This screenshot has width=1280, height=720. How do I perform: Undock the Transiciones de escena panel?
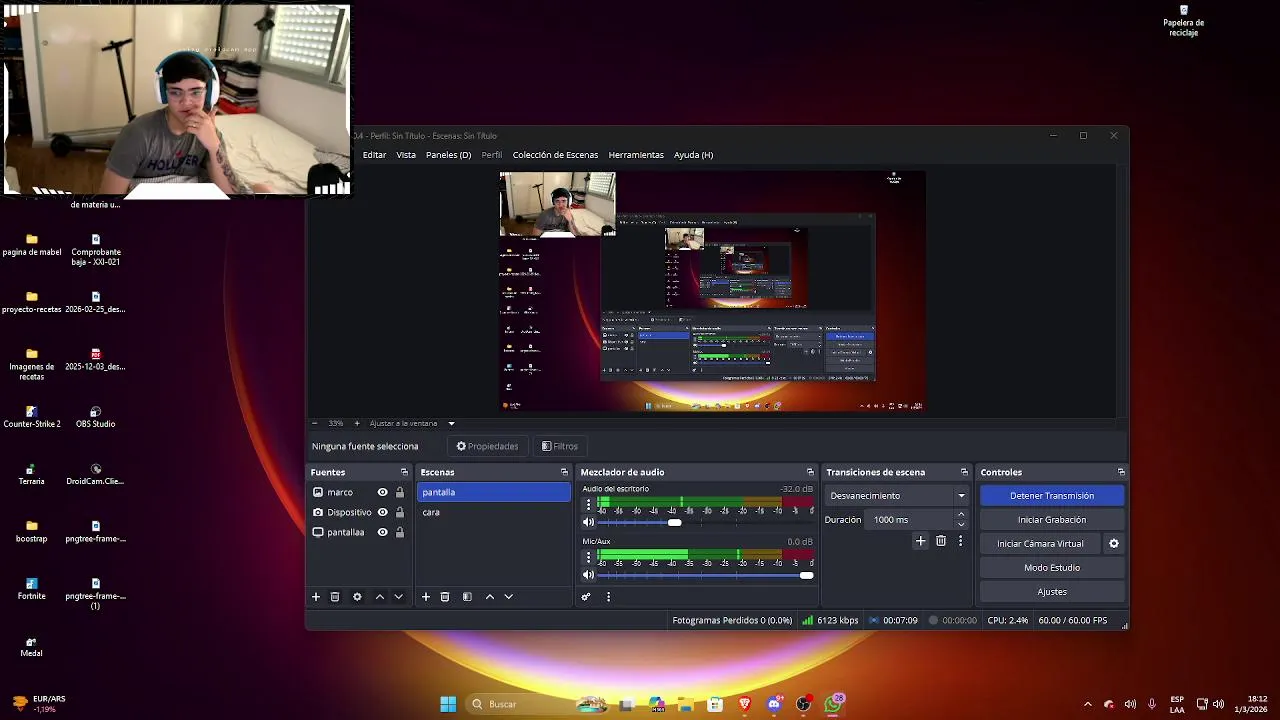964,472
